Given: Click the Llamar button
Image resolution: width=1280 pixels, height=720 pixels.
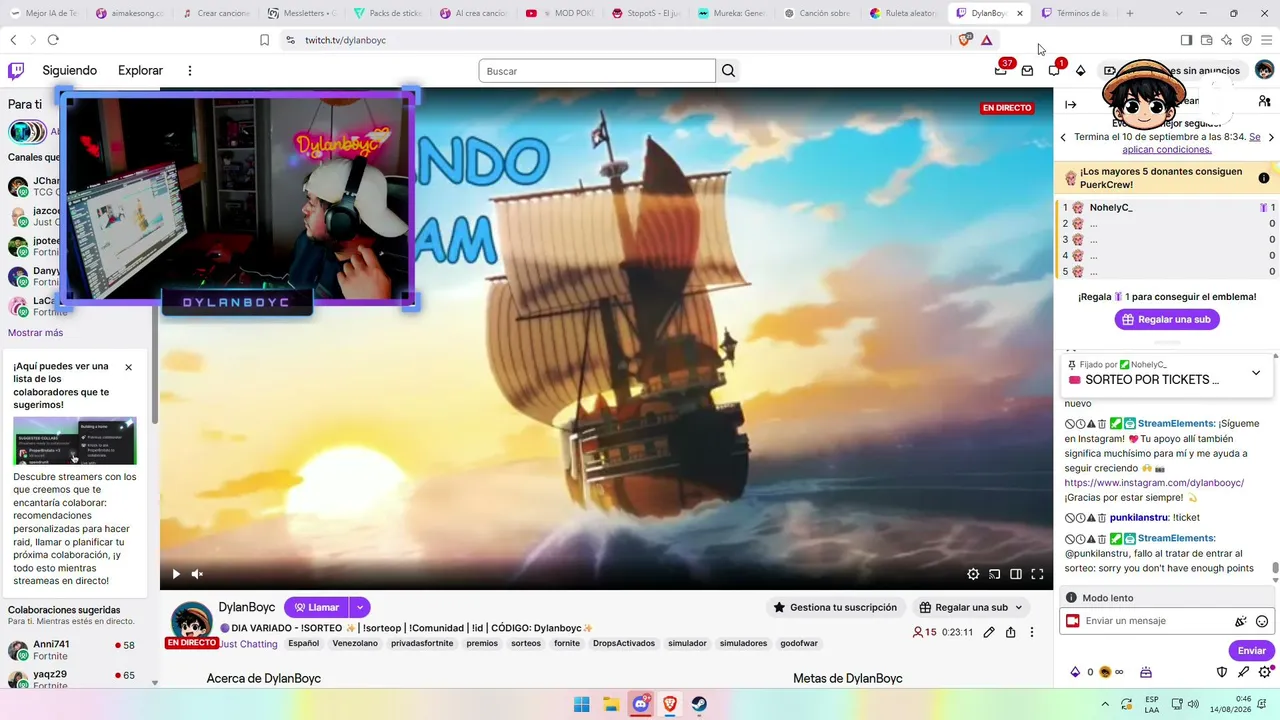Looking at the screenshot, I should pyautogui.click(x=317, y=607).
